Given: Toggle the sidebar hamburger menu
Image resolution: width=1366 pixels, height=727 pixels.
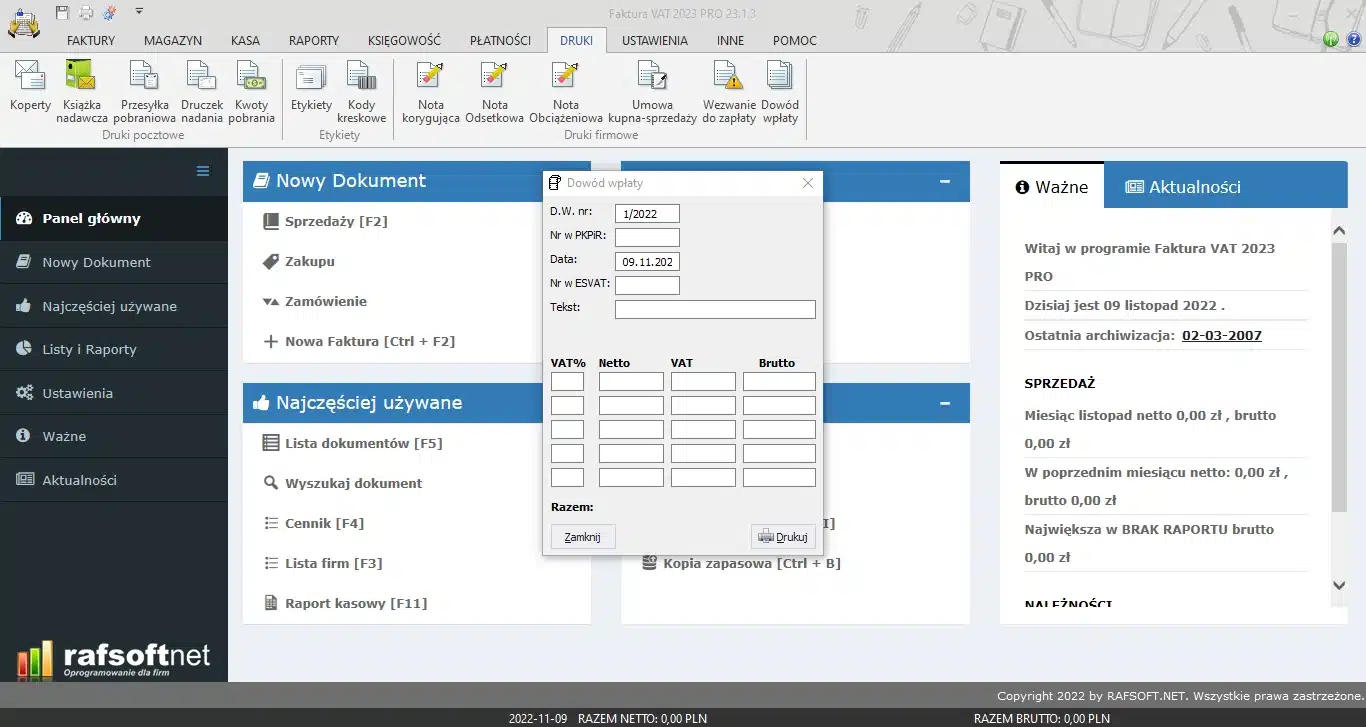Looking at the screenshot, I should point(203,171).
